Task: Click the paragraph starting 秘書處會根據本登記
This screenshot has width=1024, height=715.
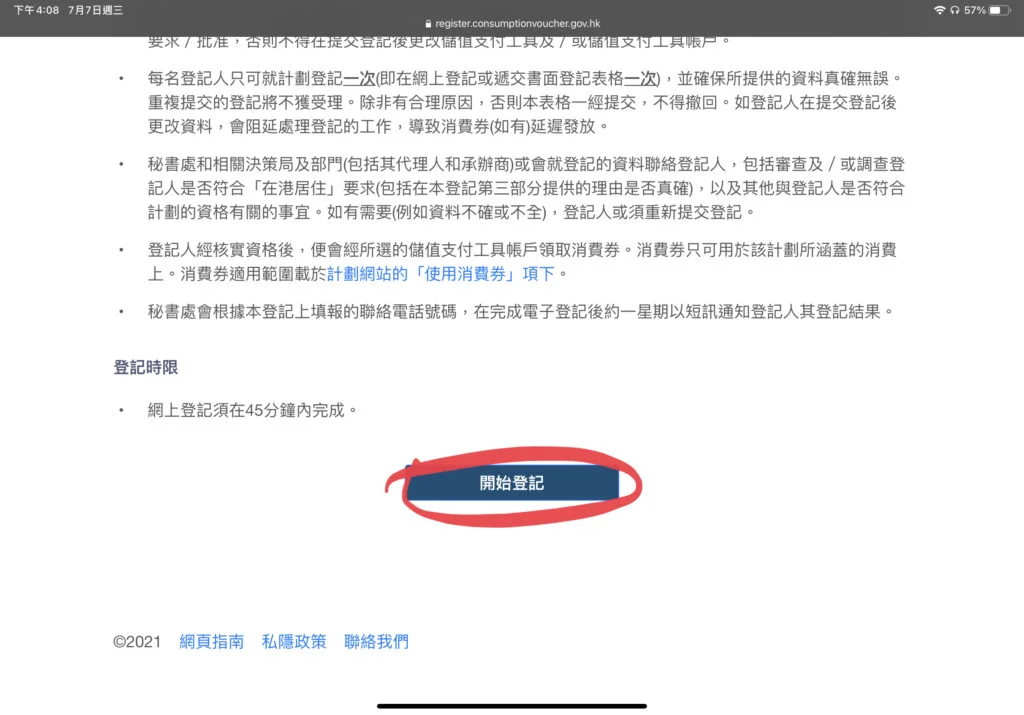Action: click(520, 312)
